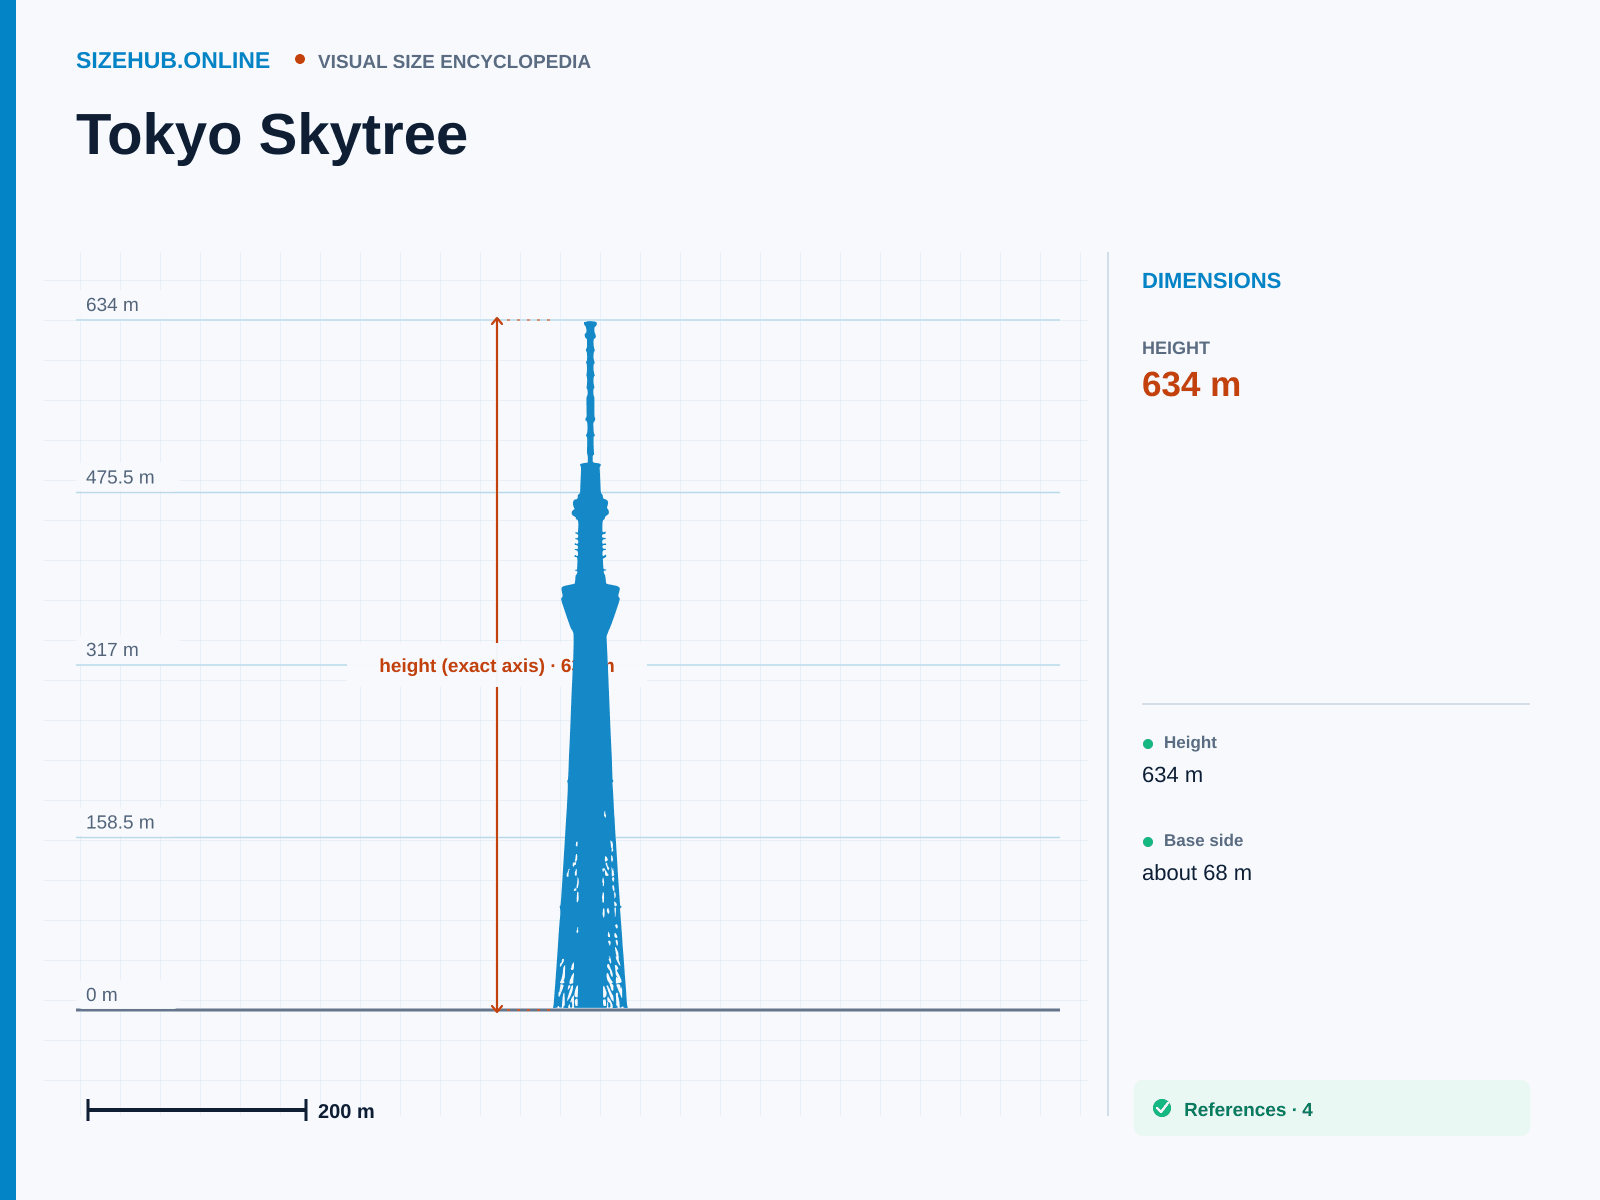This screenshot has height=1200, width=1600.
Task: Click the 0 m axis label
Action: point(102,995)
